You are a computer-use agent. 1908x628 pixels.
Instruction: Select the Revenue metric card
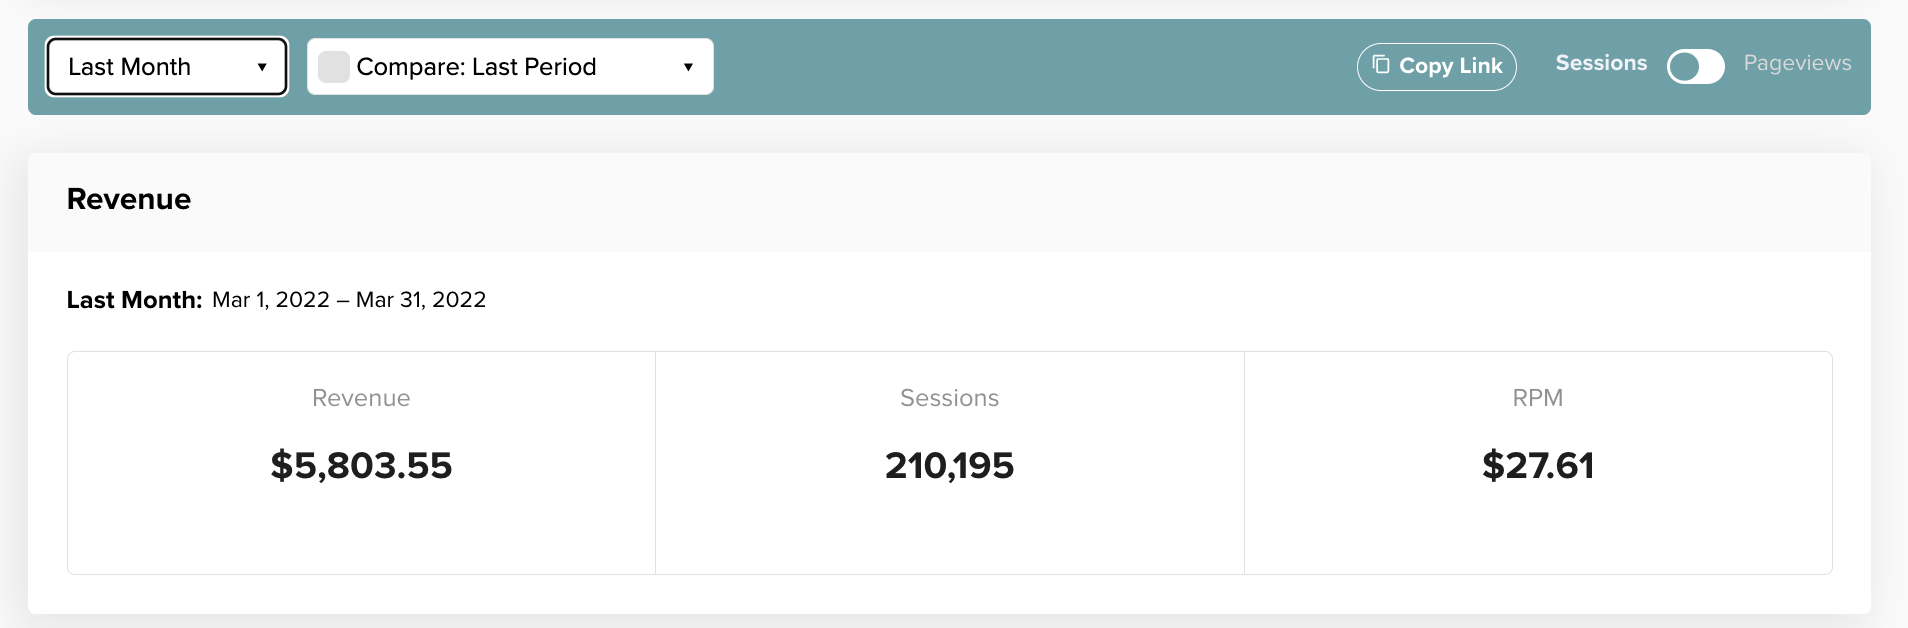point(361,463)
